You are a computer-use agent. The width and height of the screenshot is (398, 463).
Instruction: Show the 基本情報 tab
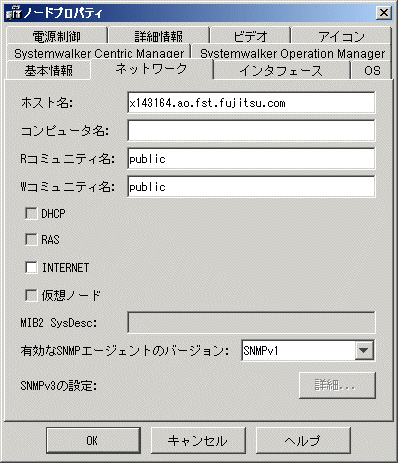[x=48, y=70]
